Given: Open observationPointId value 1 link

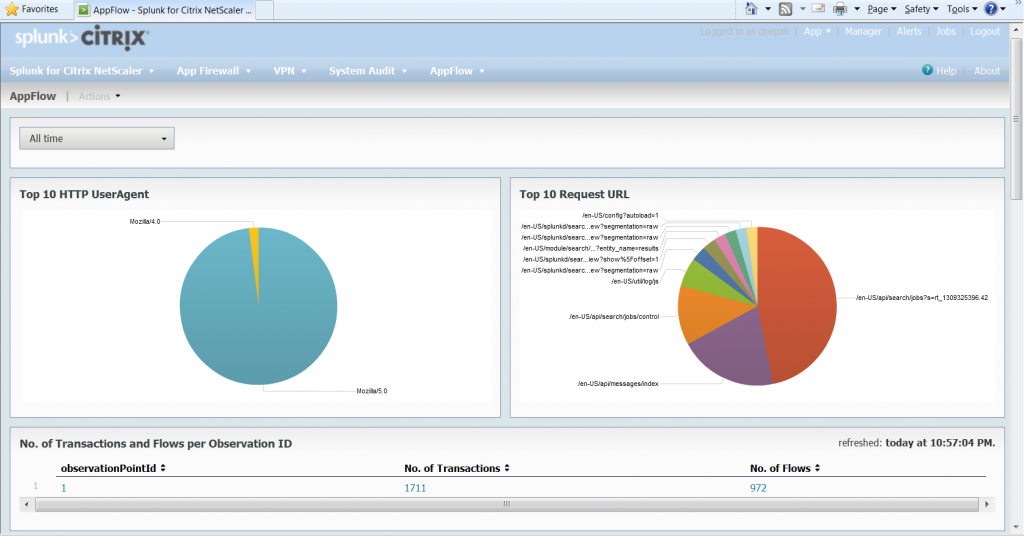Looking at the screenshot, I should coord(63,488).
